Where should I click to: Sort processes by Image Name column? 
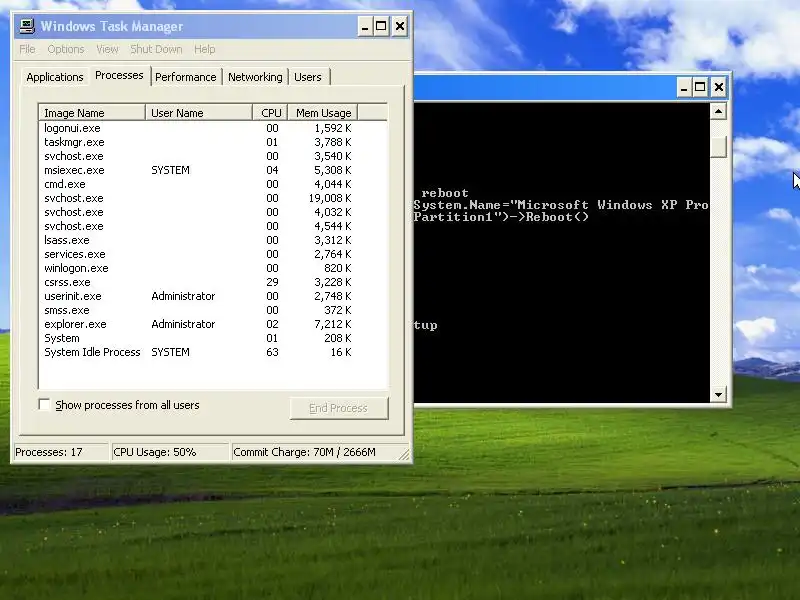pos(92,113)
